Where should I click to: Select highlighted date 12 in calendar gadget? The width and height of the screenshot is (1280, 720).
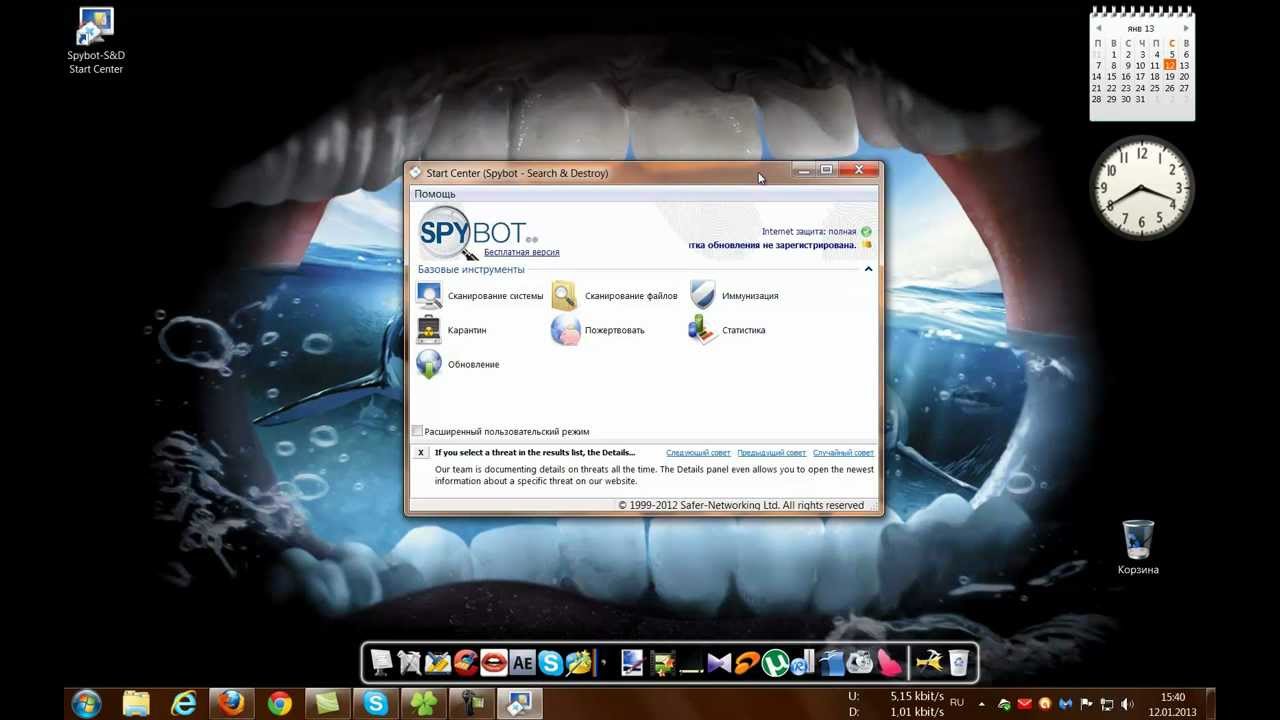pyautogui.click(x=1169, y=65)
